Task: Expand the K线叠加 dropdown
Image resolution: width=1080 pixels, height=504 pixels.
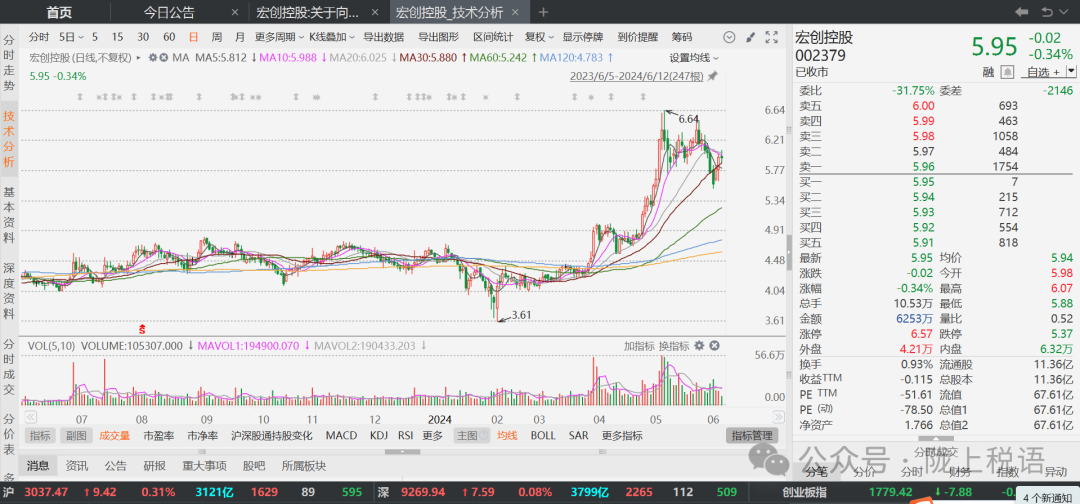Action: (328, 37)
